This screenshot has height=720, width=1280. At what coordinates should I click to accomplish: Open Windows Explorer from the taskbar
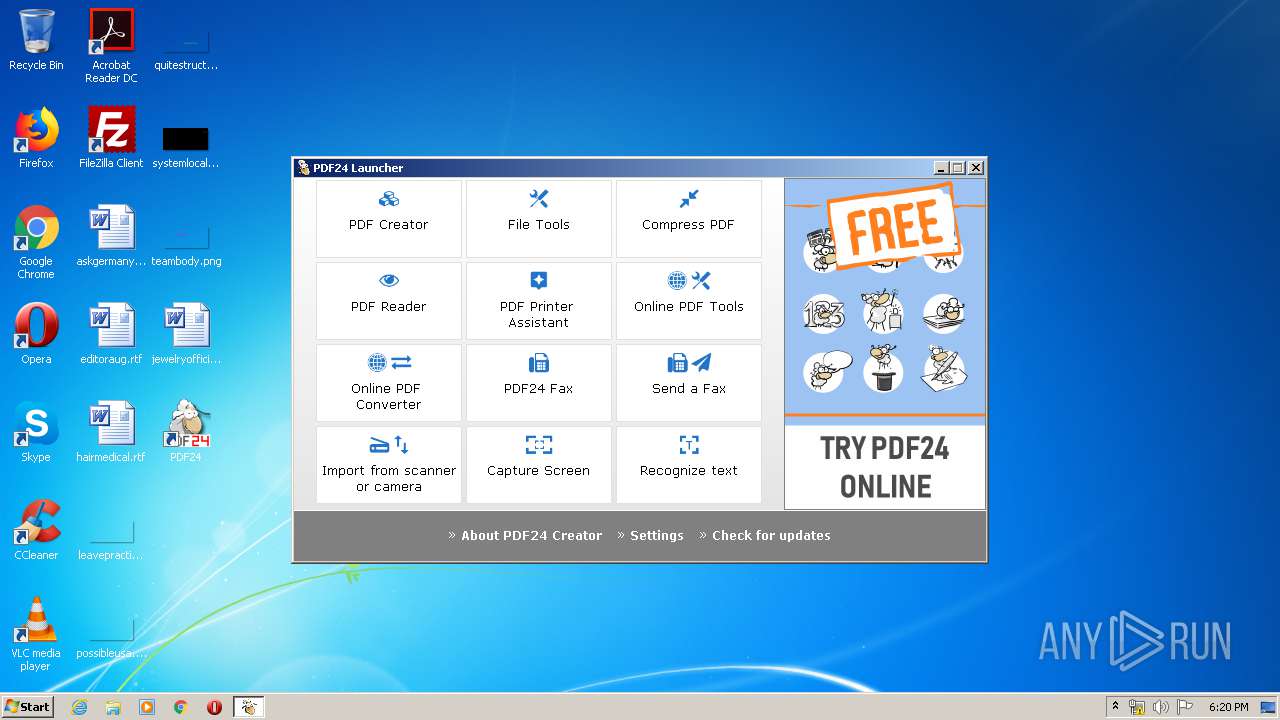pyautogui.click(x=113, y=707)
